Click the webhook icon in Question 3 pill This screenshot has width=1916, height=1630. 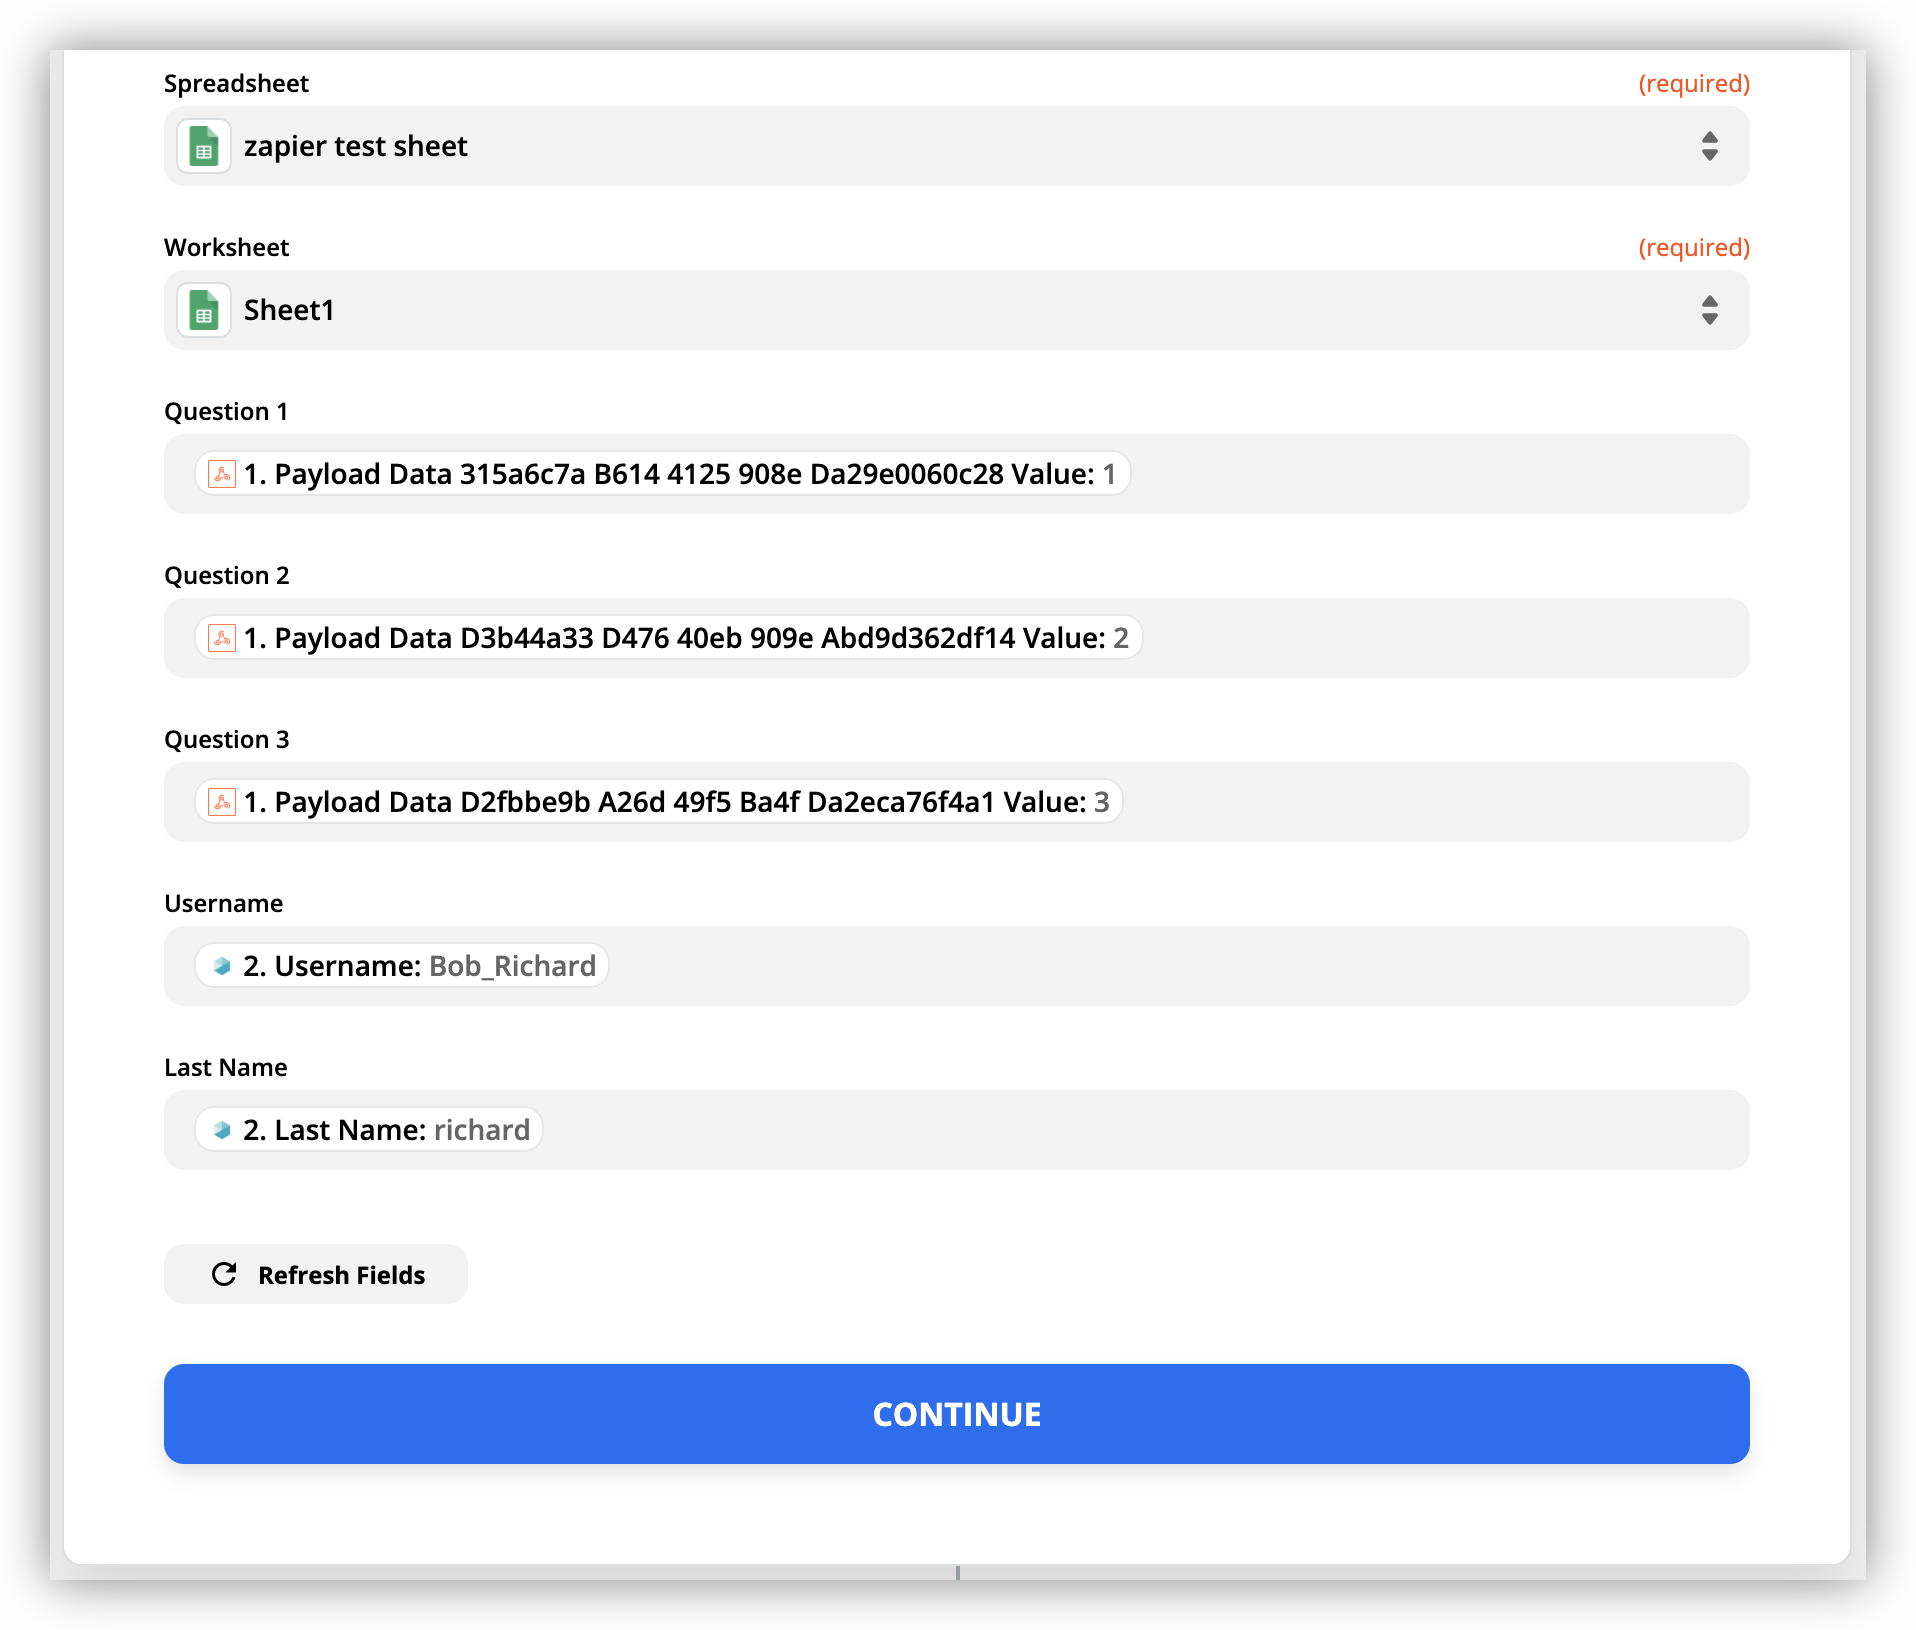coord(222,802)
